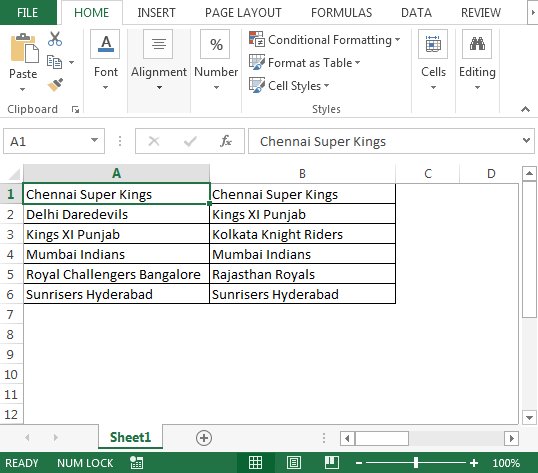This screenshot has width=538, height=473.
Task: Select row 7 header
Action: tap(11, 314)
